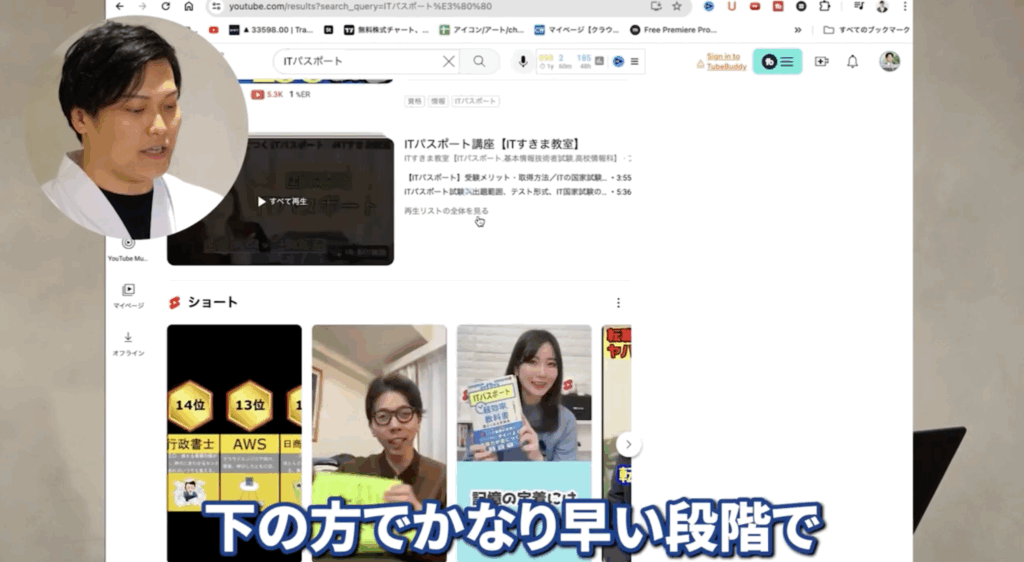Clear the ITパスポート search text
The width and height of the screenshot is (1024, 562).
click(449, 62)
